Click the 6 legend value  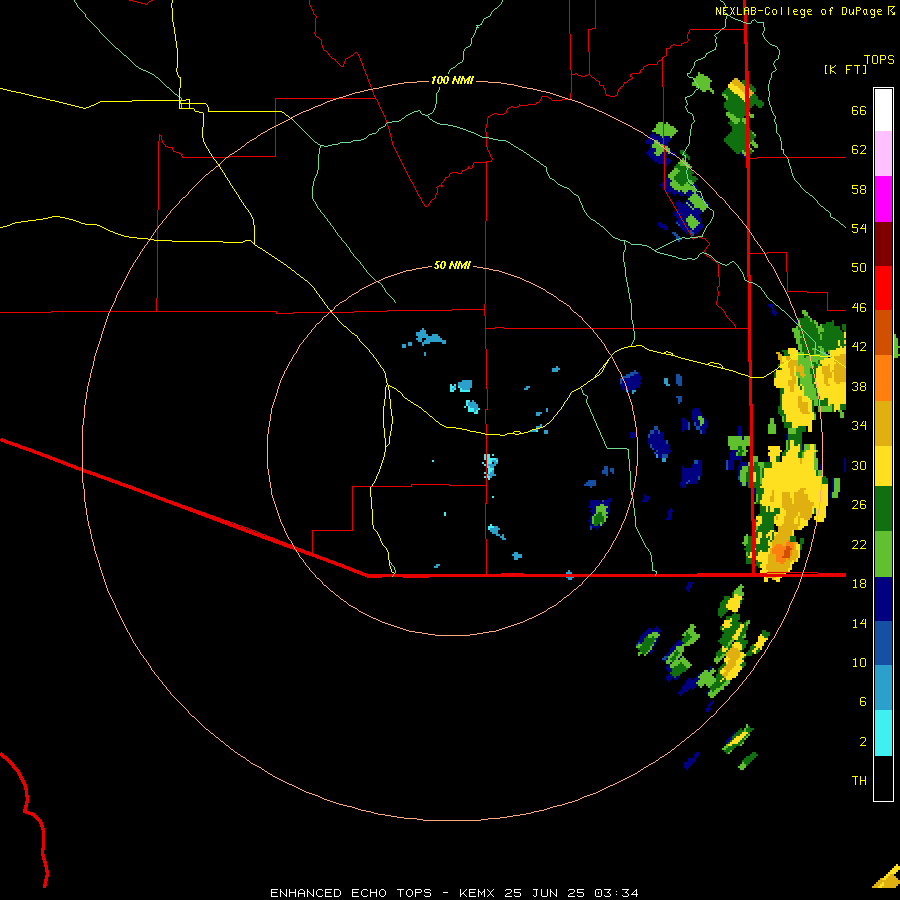[x=863, y=702]
